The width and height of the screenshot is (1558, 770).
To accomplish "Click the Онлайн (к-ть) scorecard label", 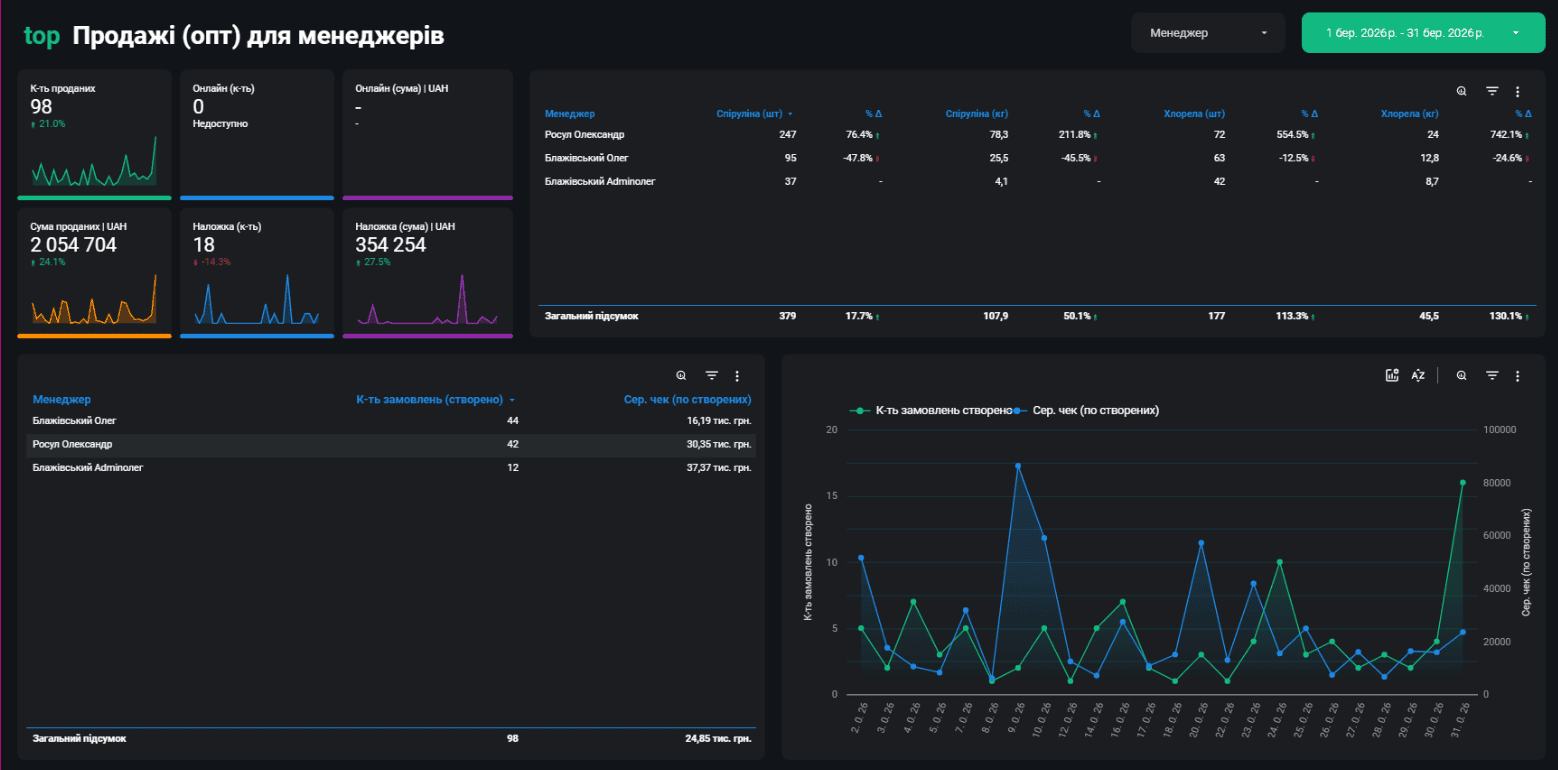I will coord(224,88).
